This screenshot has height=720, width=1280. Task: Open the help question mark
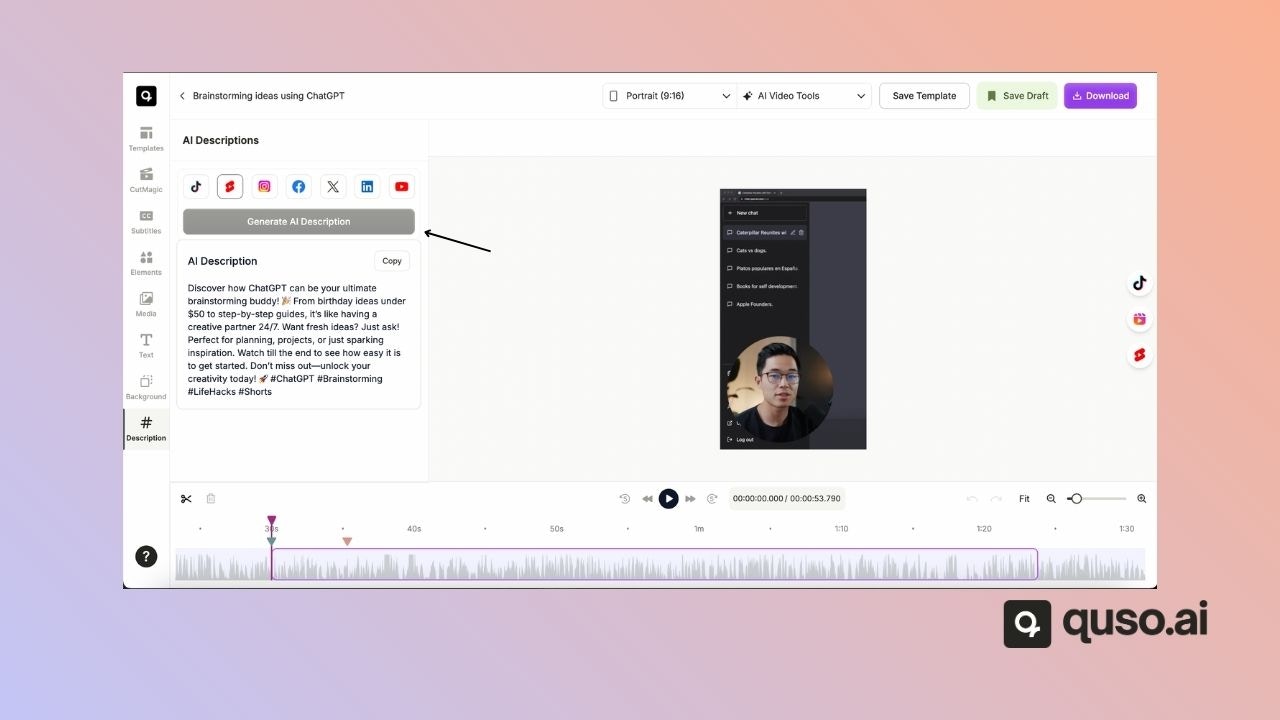point(146,557)
